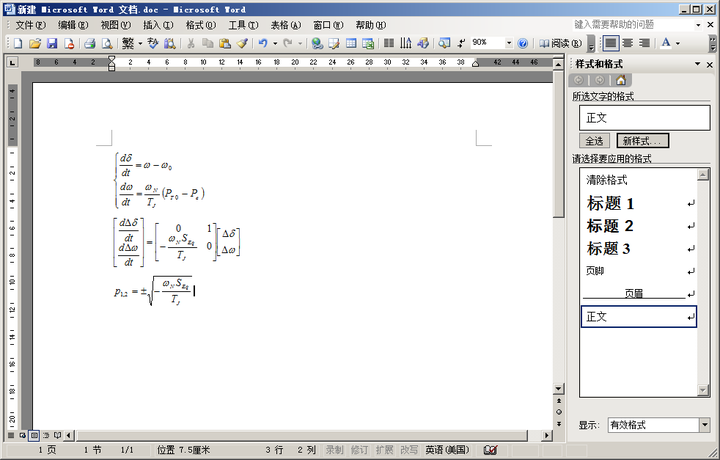Open the 表格 menu

click(x=286, y=25)
